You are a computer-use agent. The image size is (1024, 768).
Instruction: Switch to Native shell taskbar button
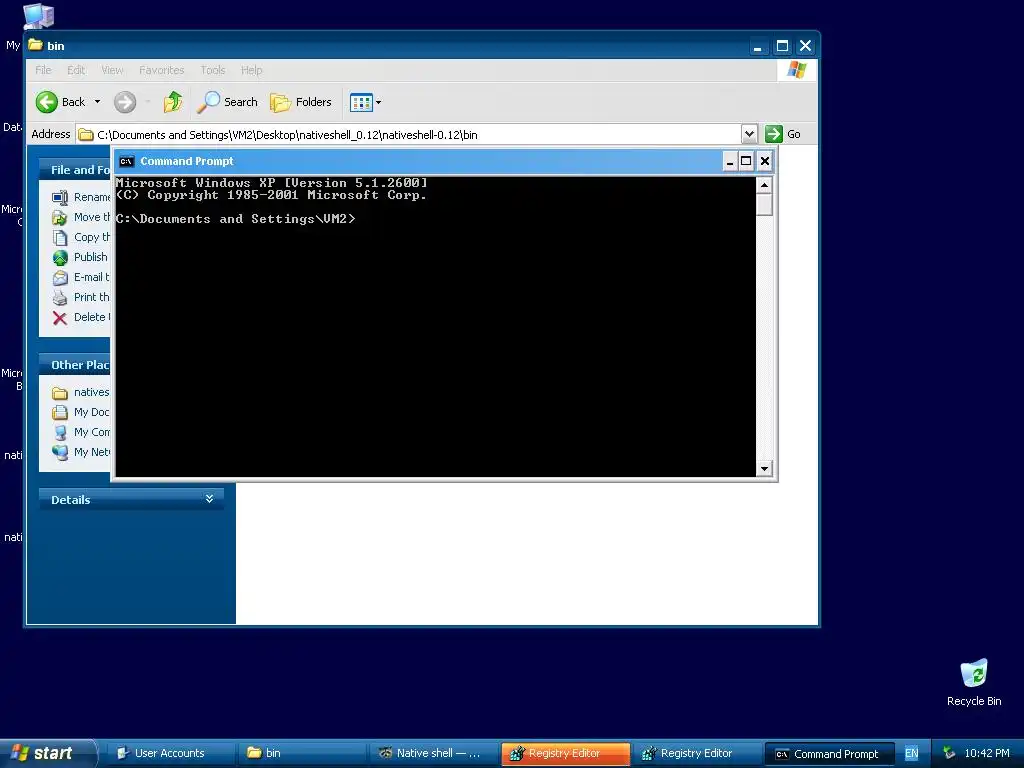pyautogui.click(x=434, y=753)
